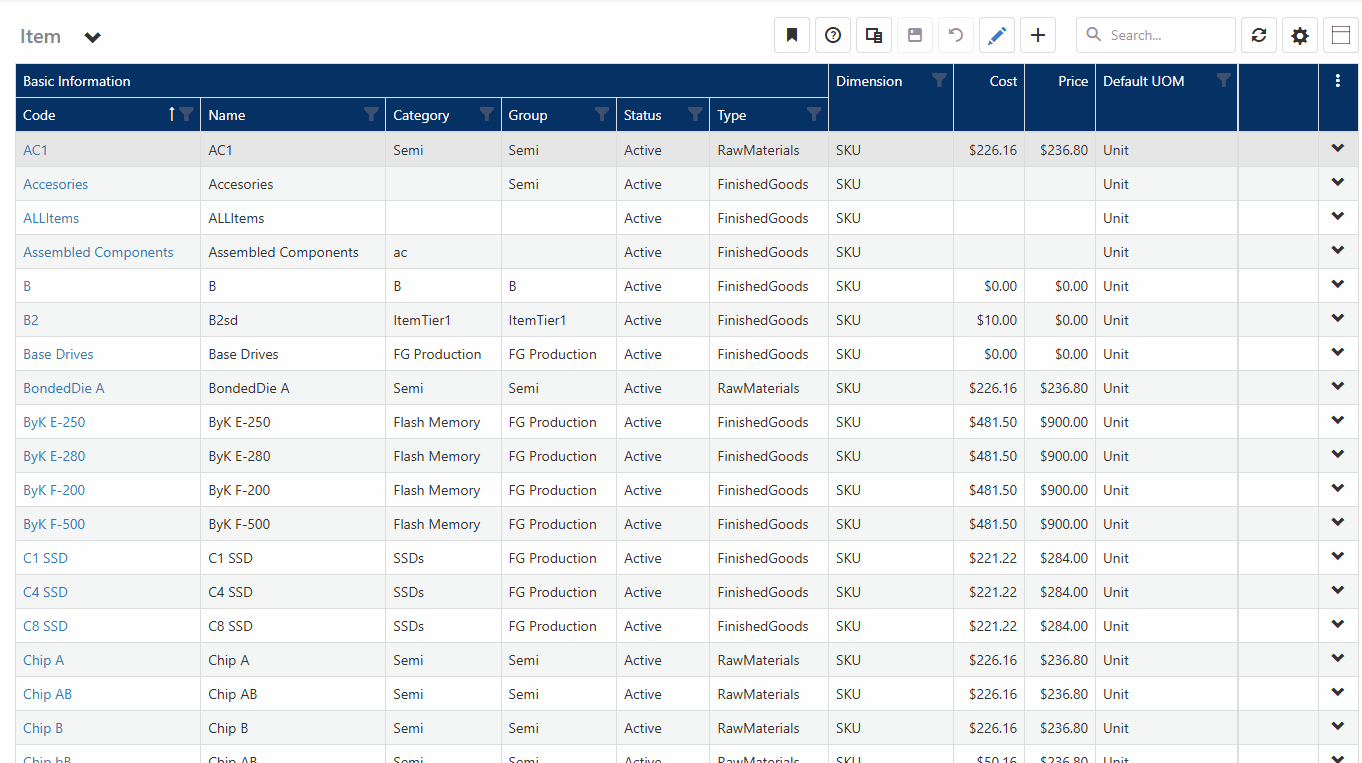Add a new item with plus icon
This screenshot has height=763, width=1362.
point(1037,36)
